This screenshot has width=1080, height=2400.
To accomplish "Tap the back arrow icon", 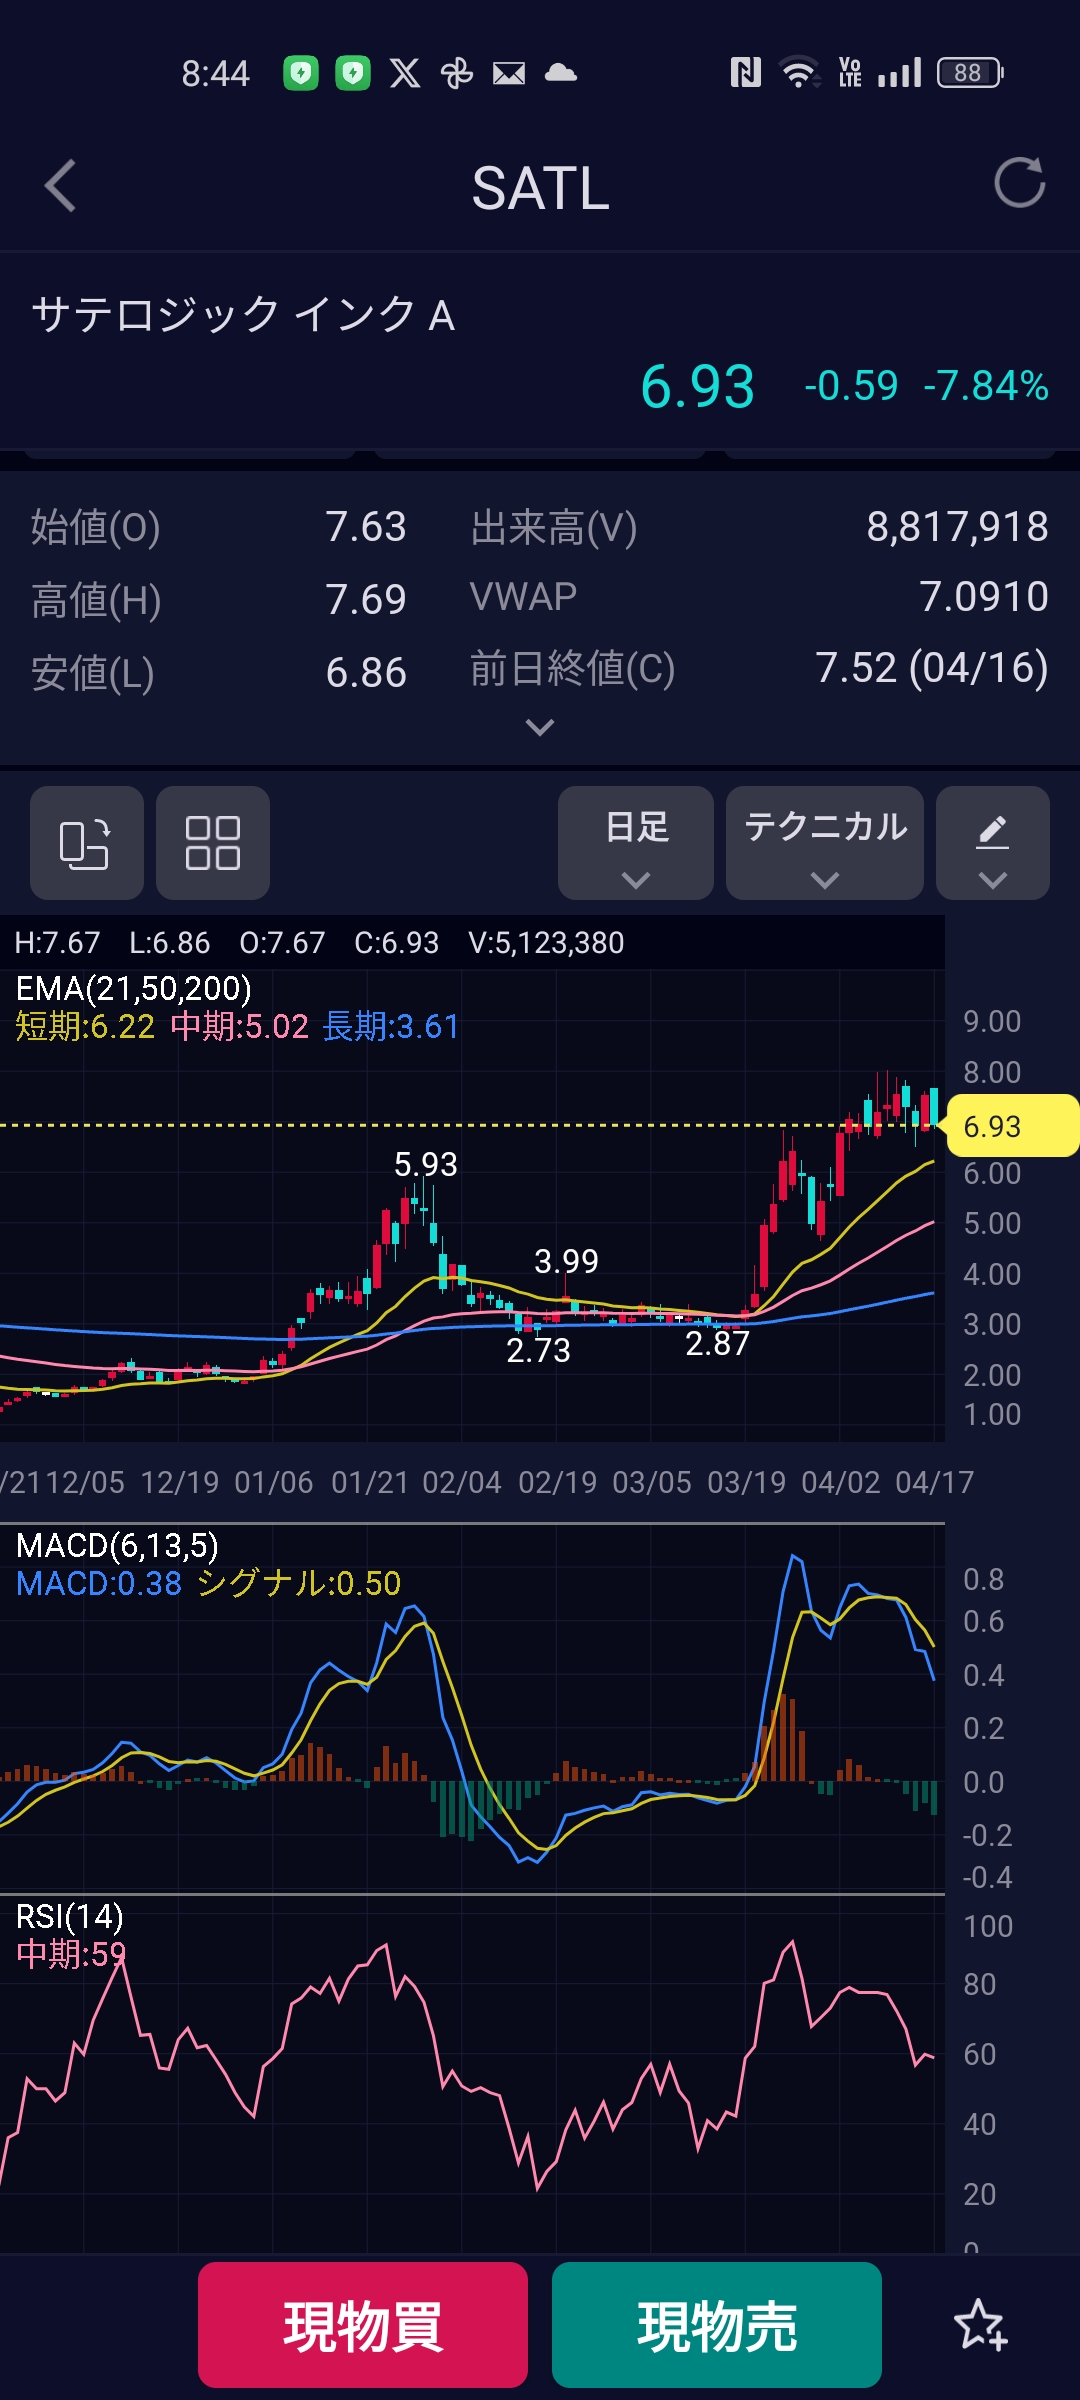I will pos(61,186).
